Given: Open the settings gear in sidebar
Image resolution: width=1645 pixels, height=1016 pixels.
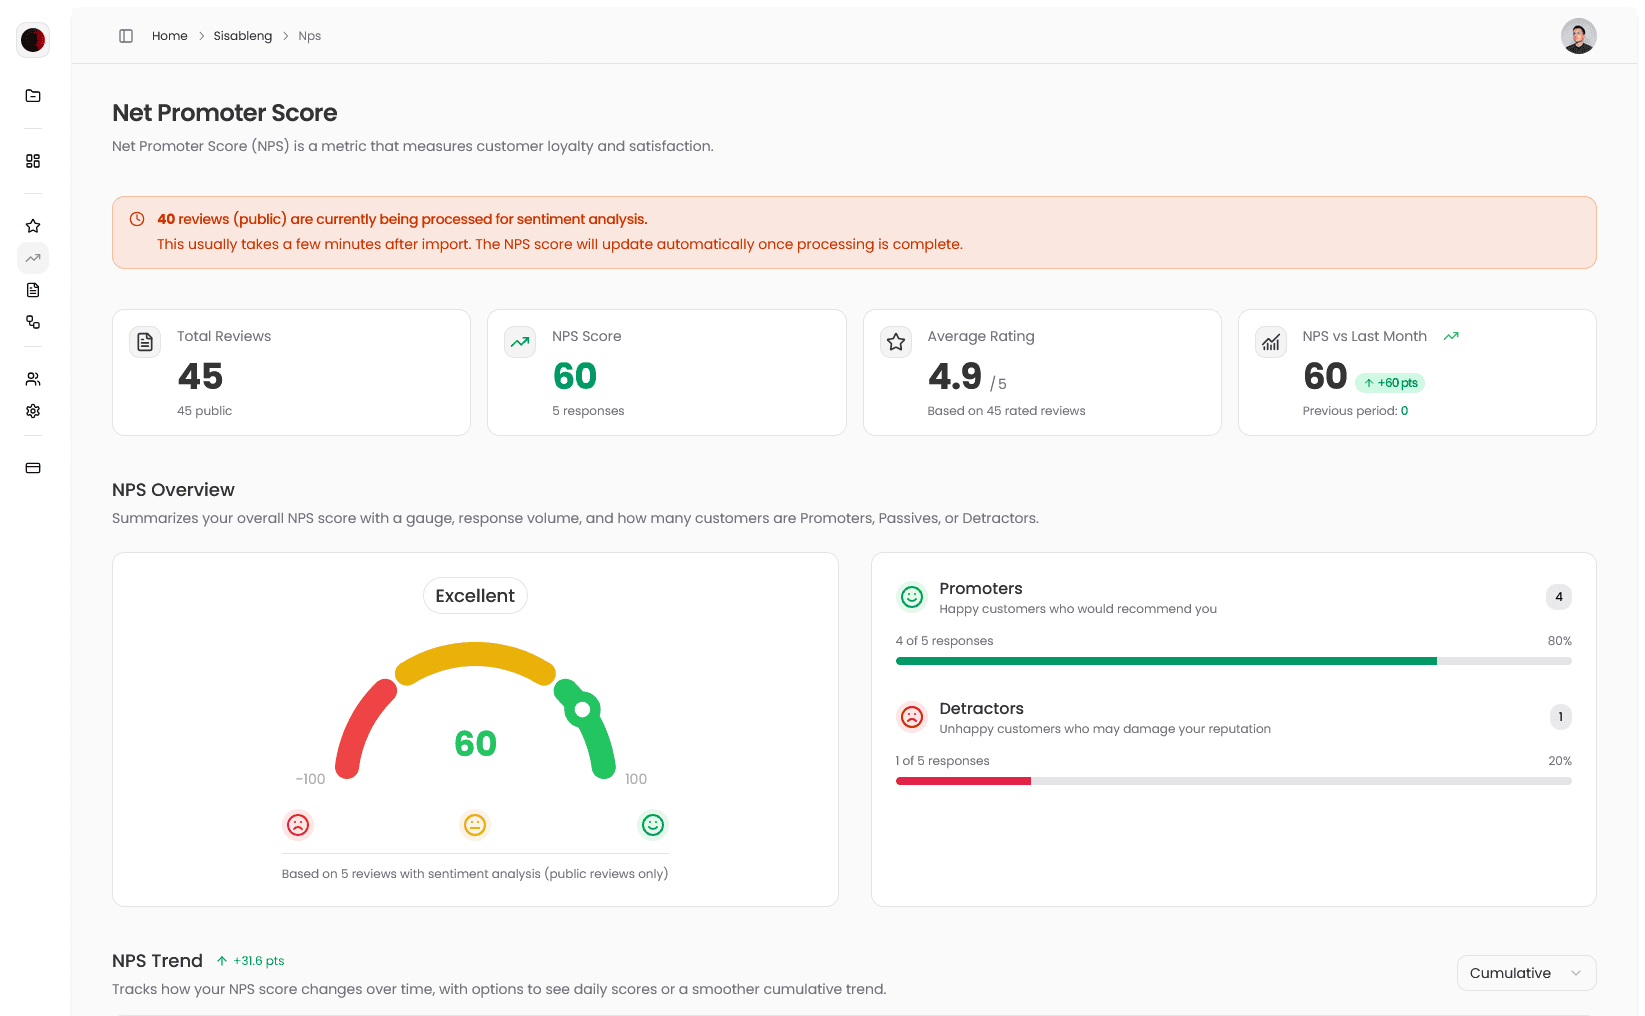Looking at the screenshot, I should click(x=33, y=411).
